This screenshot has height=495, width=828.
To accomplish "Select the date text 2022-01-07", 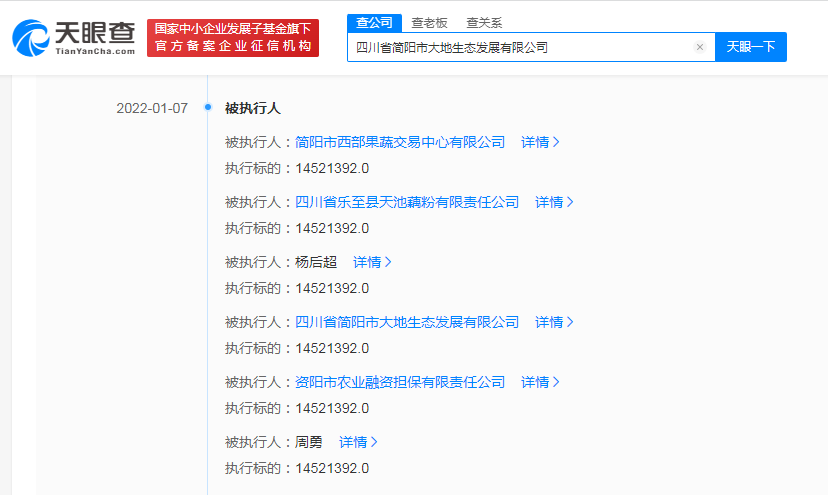I will (152, 108).
